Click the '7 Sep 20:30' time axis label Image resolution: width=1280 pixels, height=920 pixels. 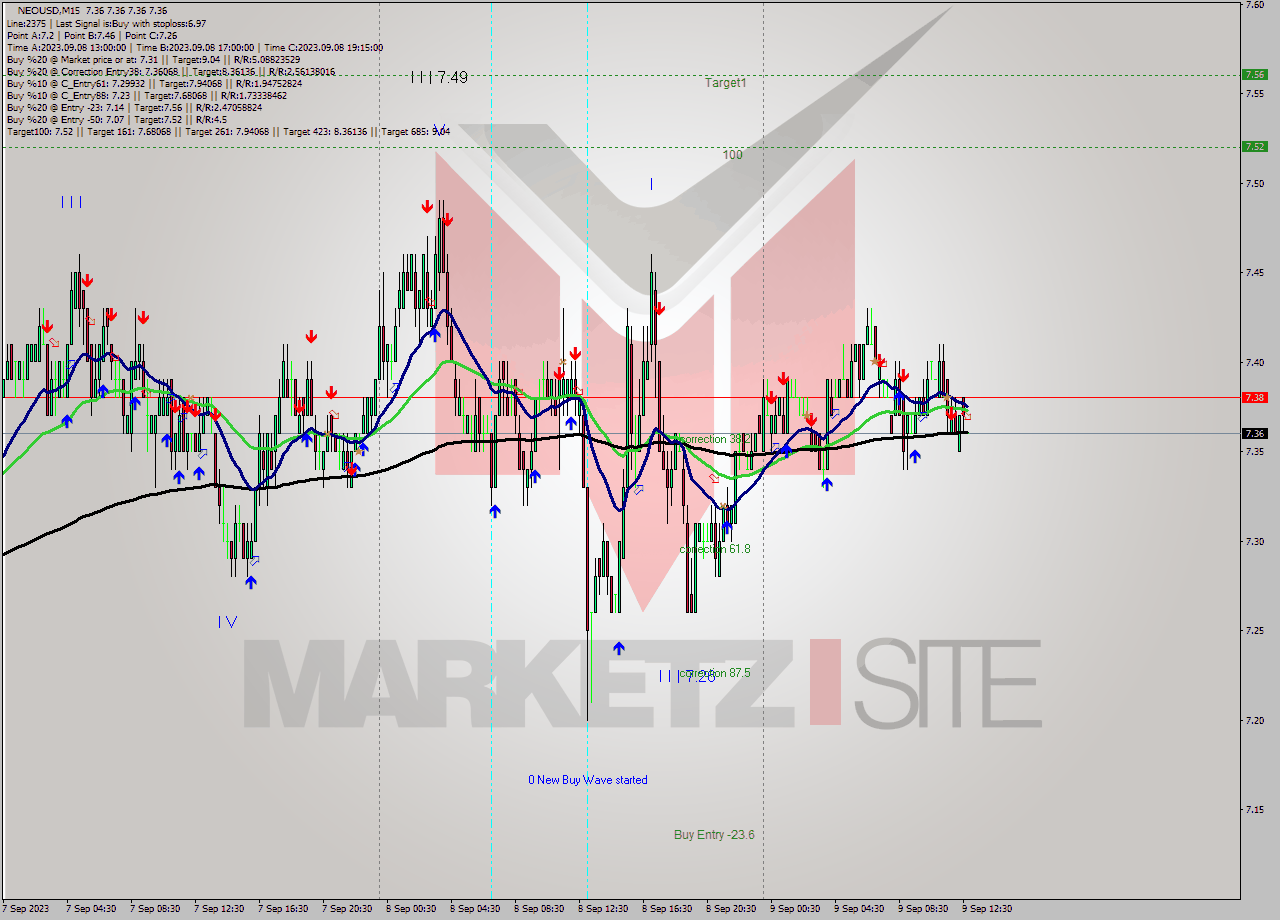pyautogui.click(x=347, y=909)
